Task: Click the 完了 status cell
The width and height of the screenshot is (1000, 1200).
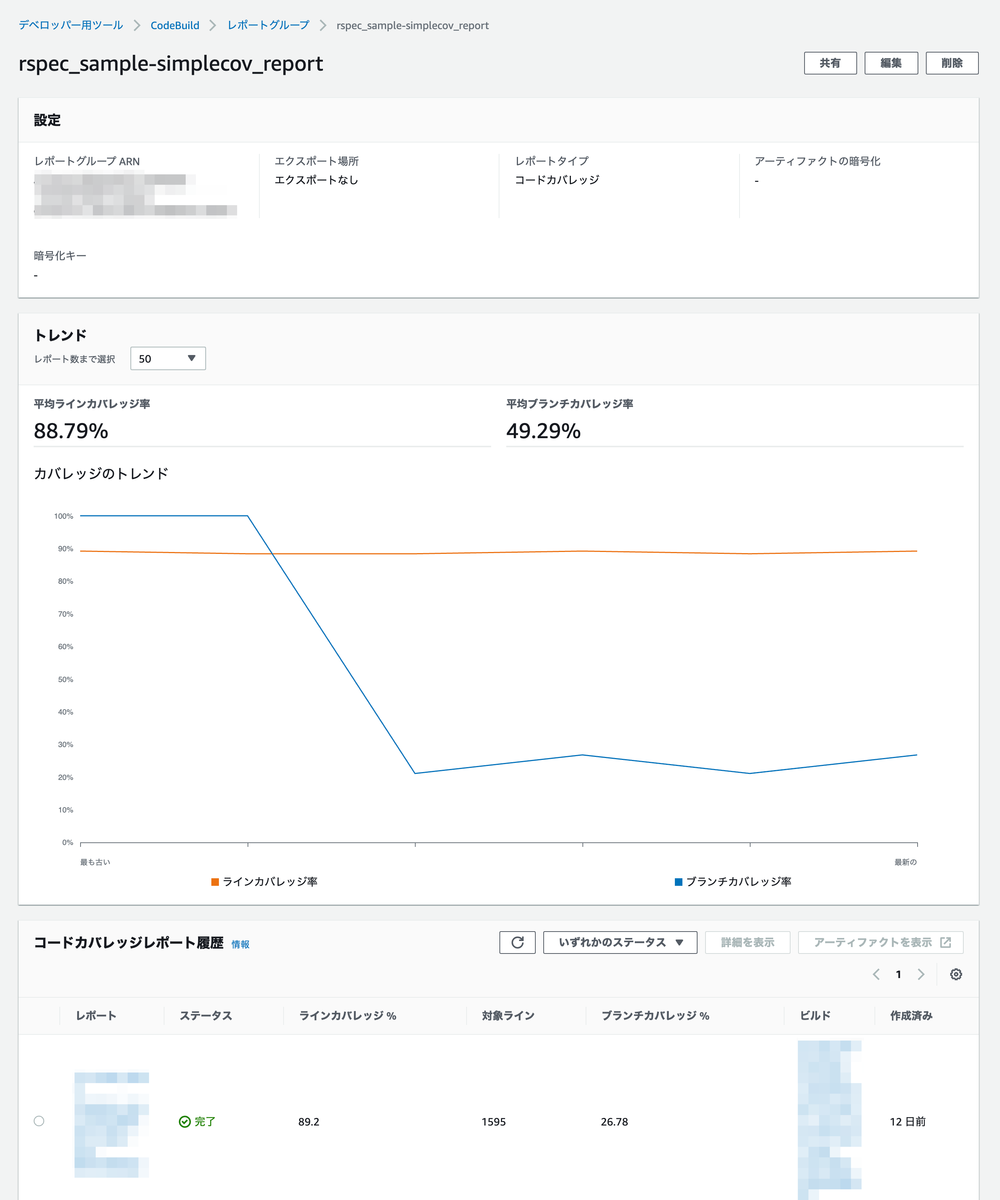Action: pos(197,1122)
